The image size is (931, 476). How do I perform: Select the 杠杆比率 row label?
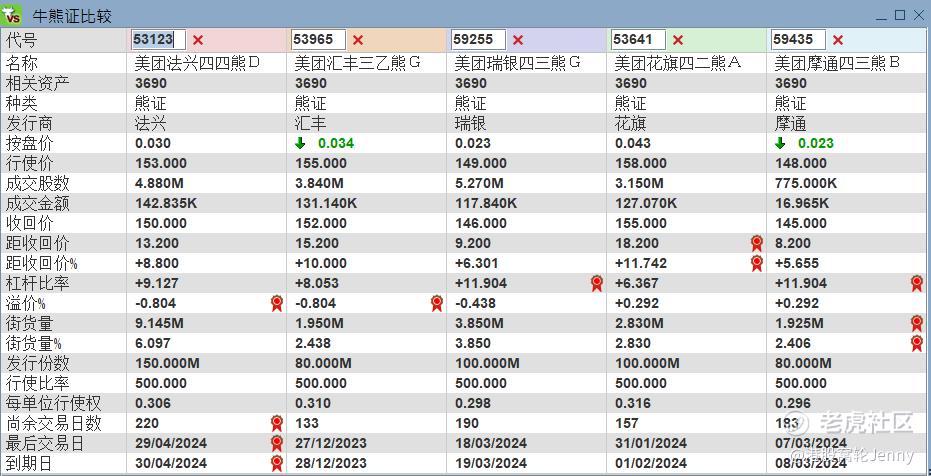point(37,283)
